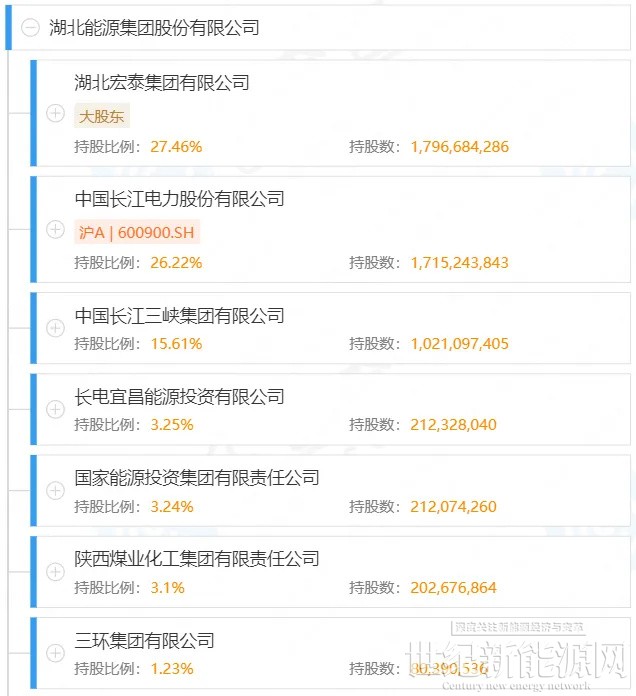Open 中国长江三峡集团有限公司 company link

[180, 316]
